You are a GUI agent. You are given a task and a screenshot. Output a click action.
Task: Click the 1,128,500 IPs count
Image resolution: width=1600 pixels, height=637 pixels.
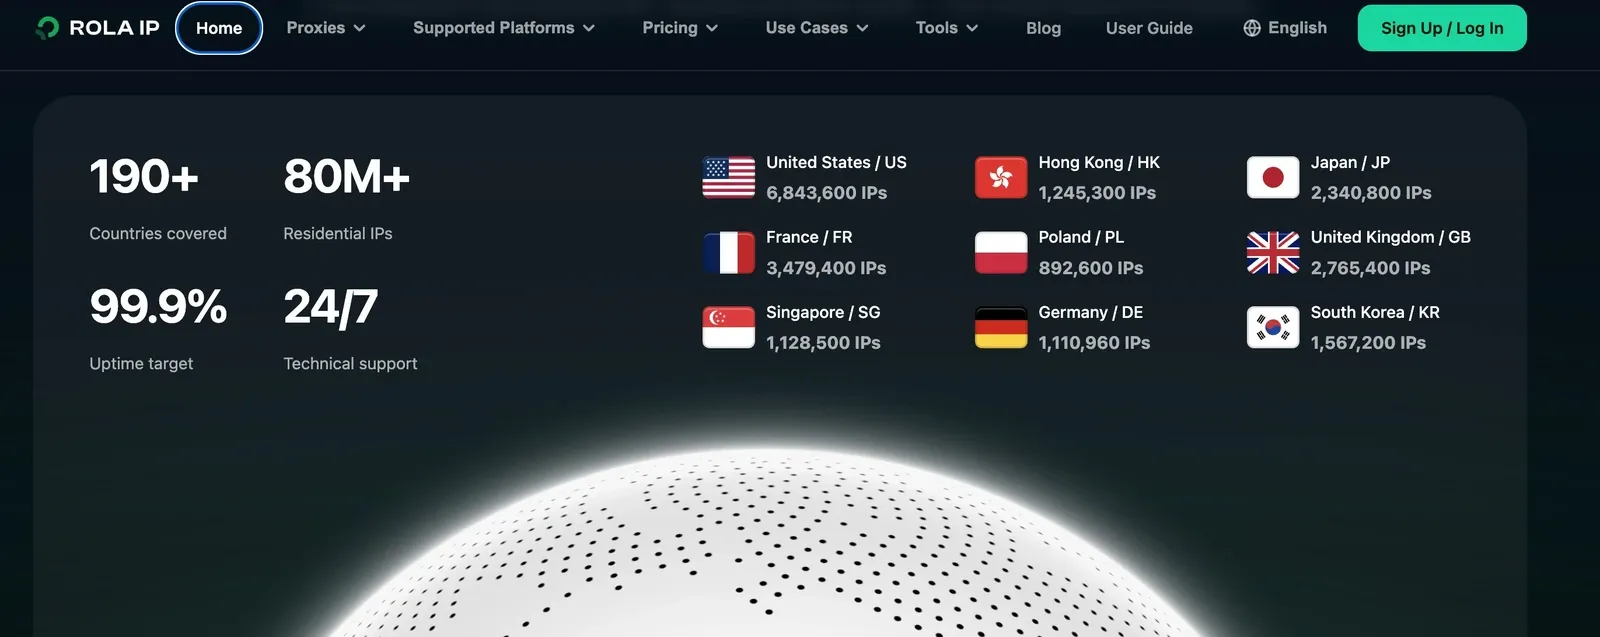[823, 343]
